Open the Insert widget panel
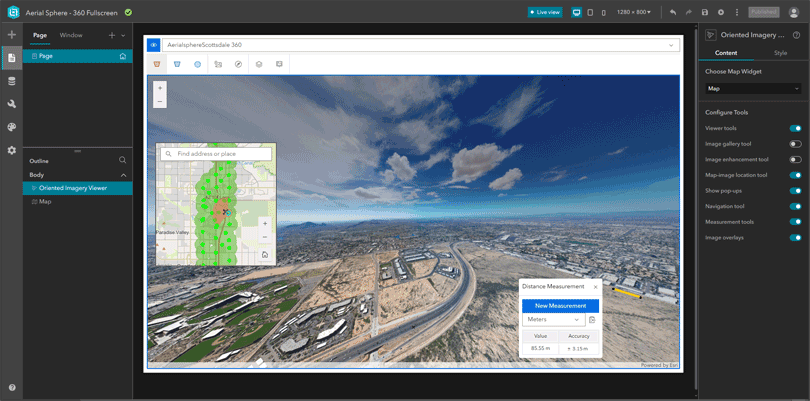This screenshot has height=401, width=810. point(11,35)
